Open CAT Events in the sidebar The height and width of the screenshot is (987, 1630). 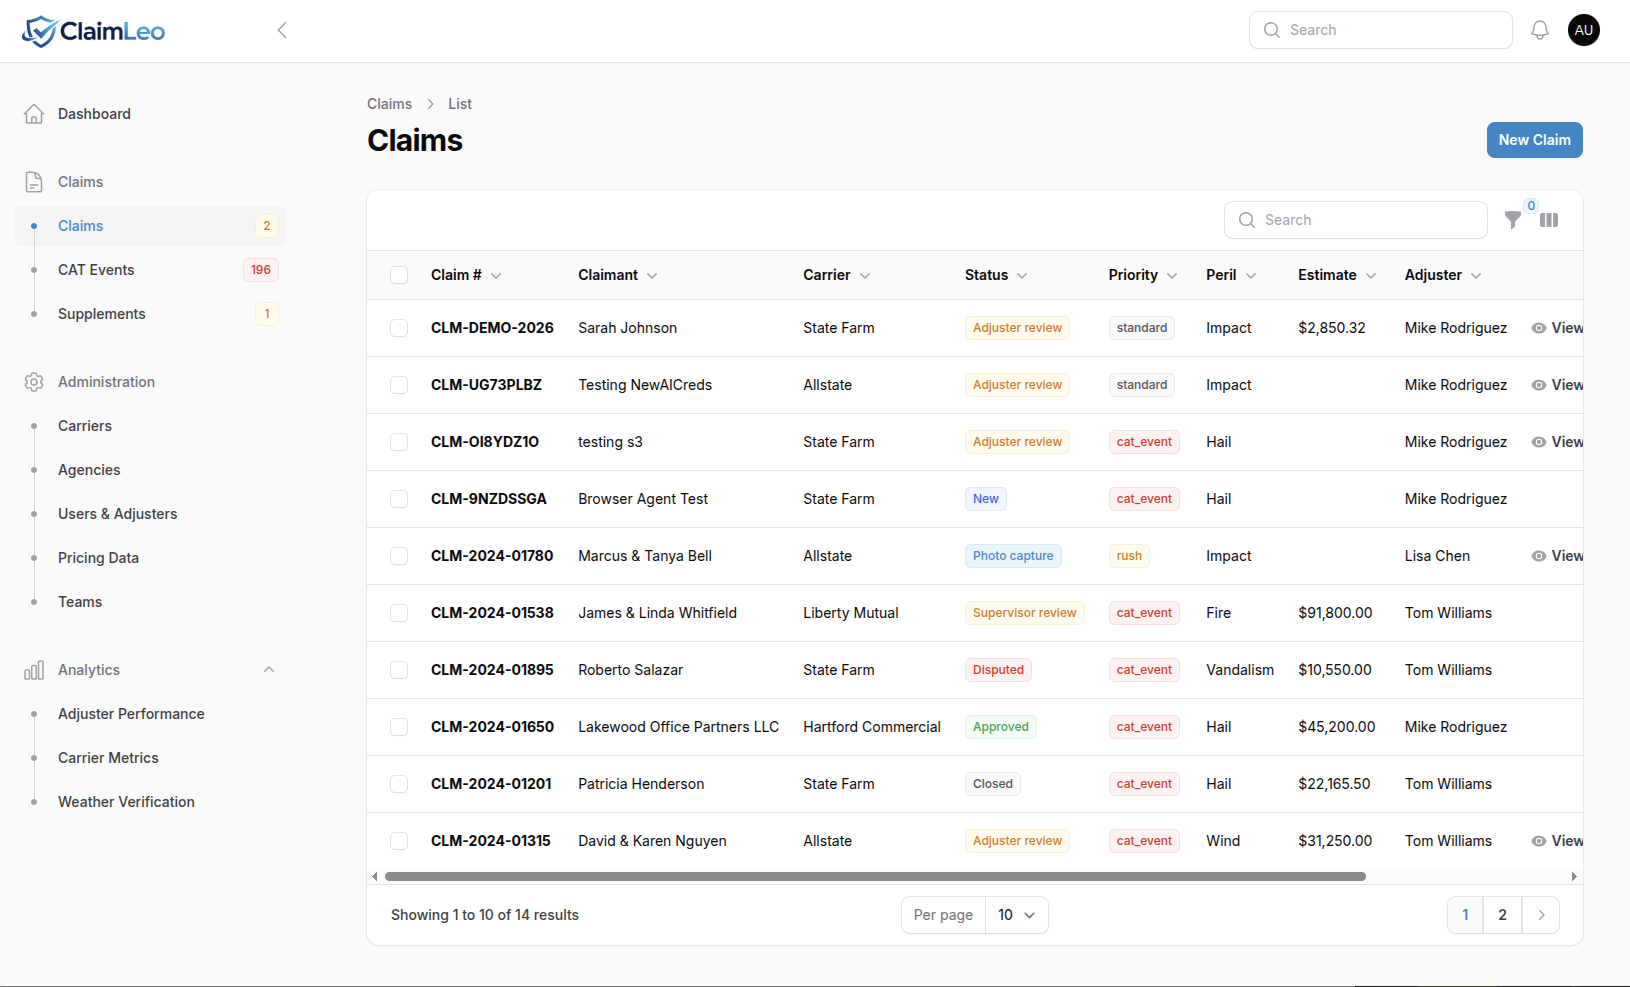(96, 269)
